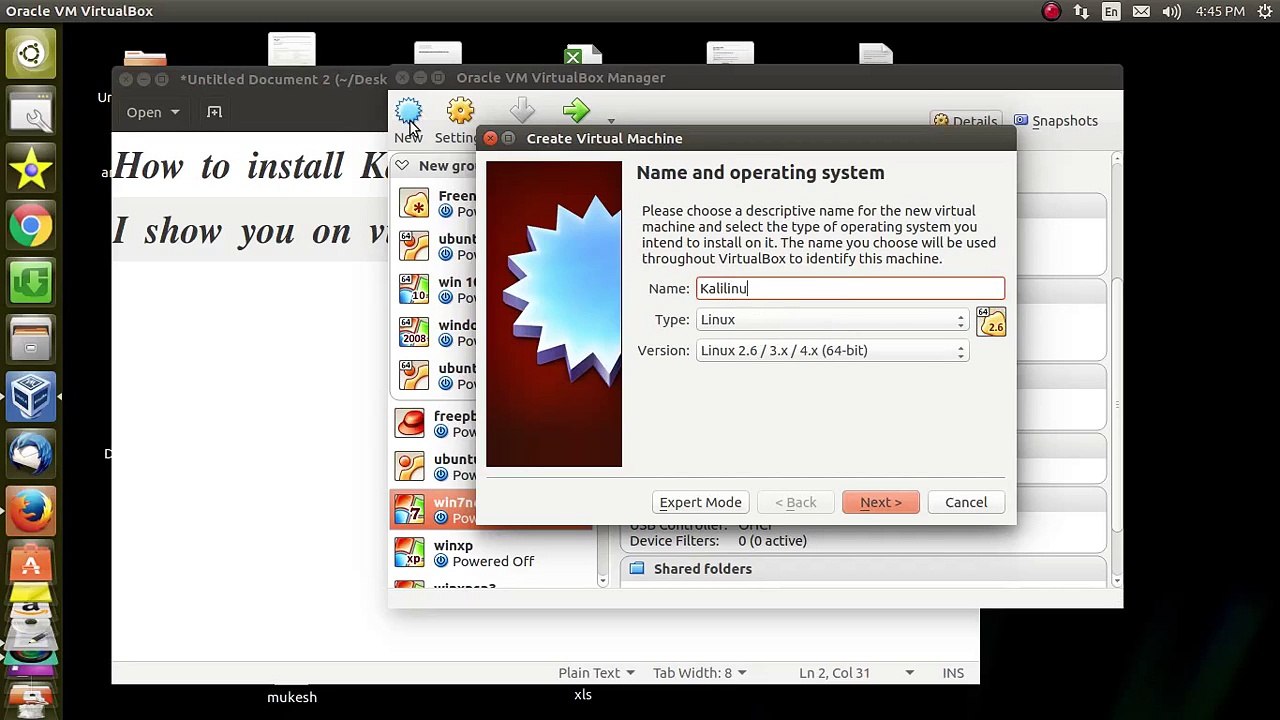This screenshot has width=1280, height=720.
Task: Select the winxp VM entry
Action: [490, 553]
